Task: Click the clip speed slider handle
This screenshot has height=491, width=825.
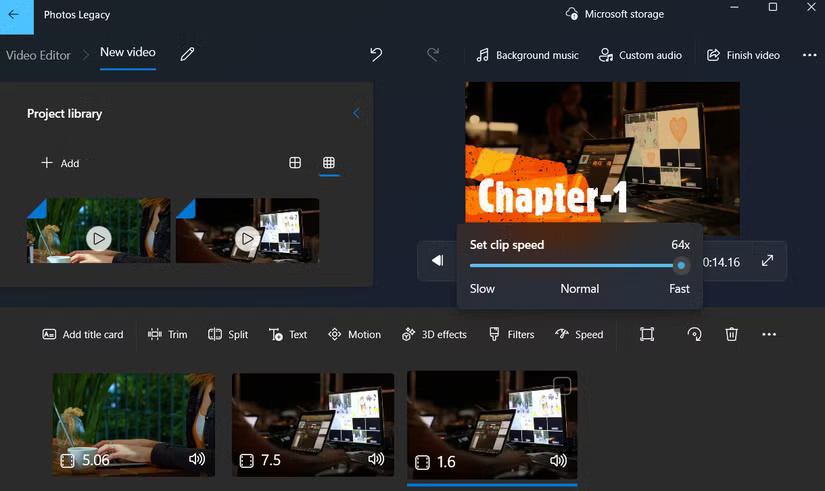Action: click(681, 265)
